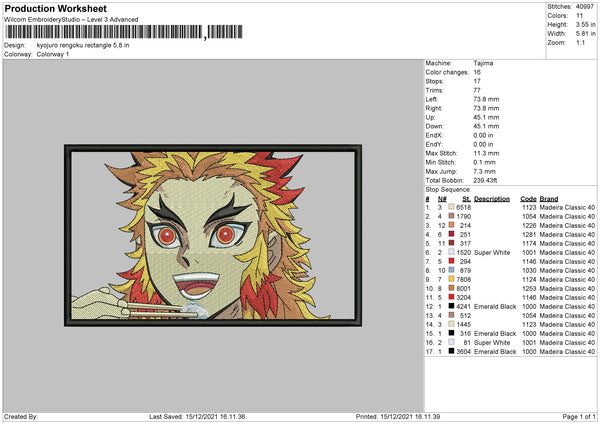600x424 pixels.
Task: Click the 'Page 1 of 1' footer text
Action: coord(579,416)
